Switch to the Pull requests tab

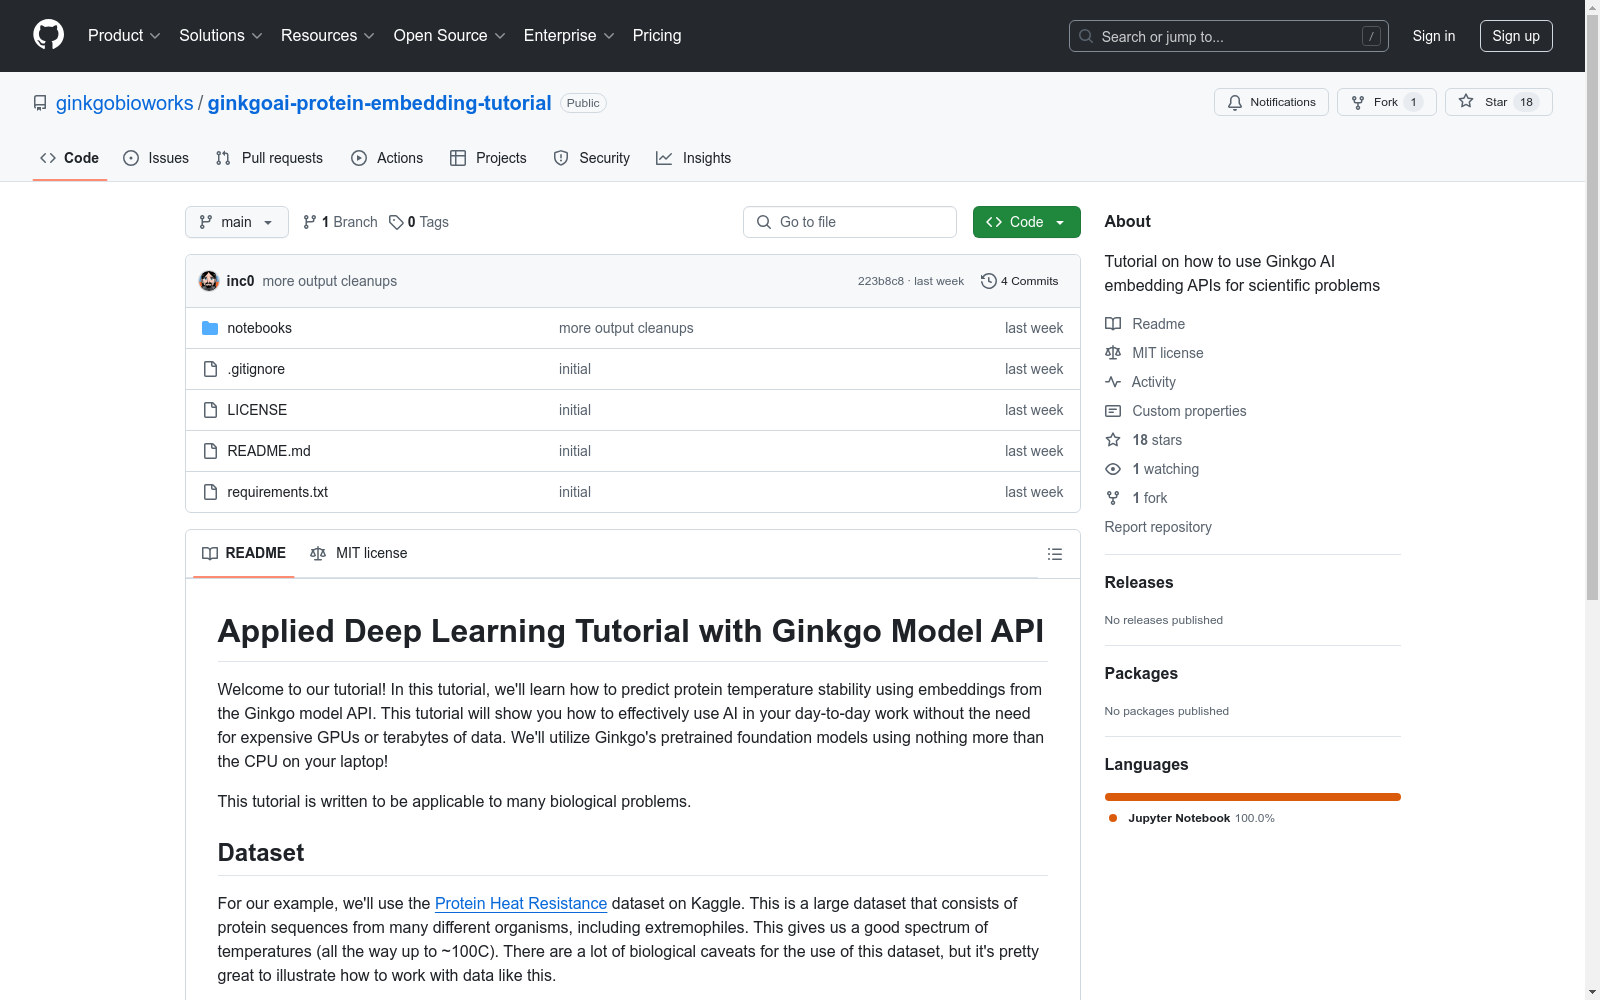pos(269,158)
